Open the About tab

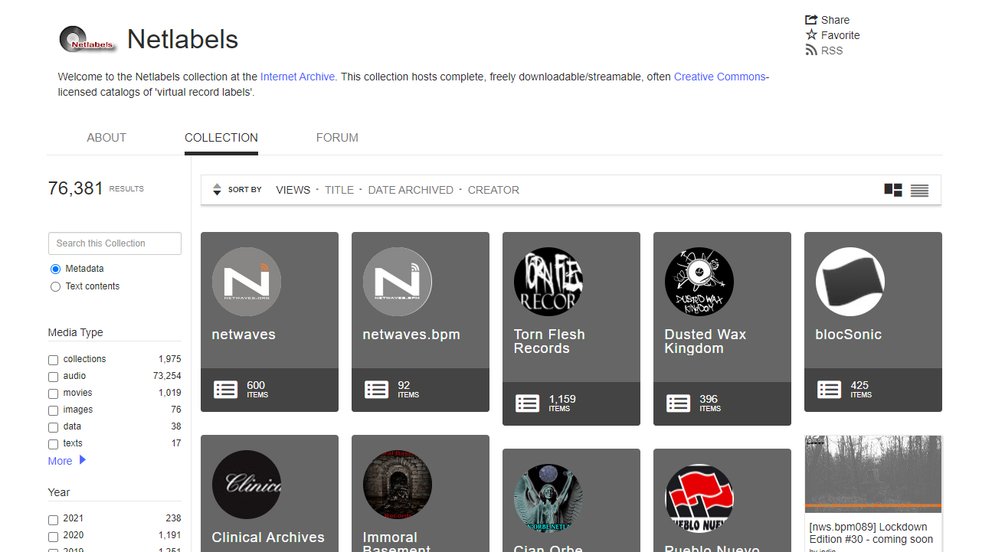pyautogui.click(x=106, y=138)
